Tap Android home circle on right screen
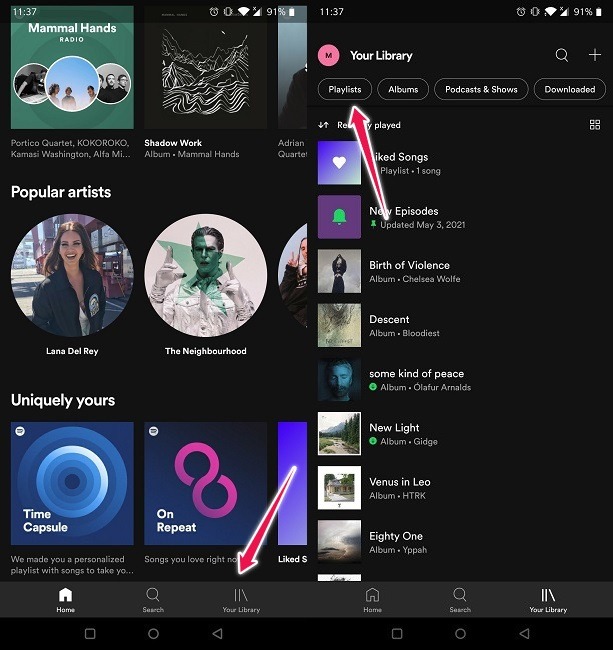613x650 pixels. point(460,633)
